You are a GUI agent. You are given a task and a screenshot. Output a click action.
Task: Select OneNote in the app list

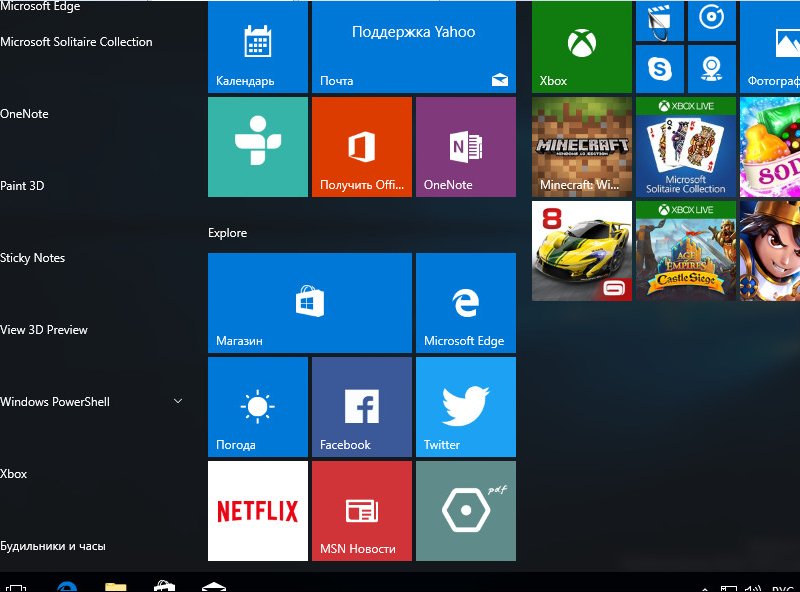click(24, 114)
